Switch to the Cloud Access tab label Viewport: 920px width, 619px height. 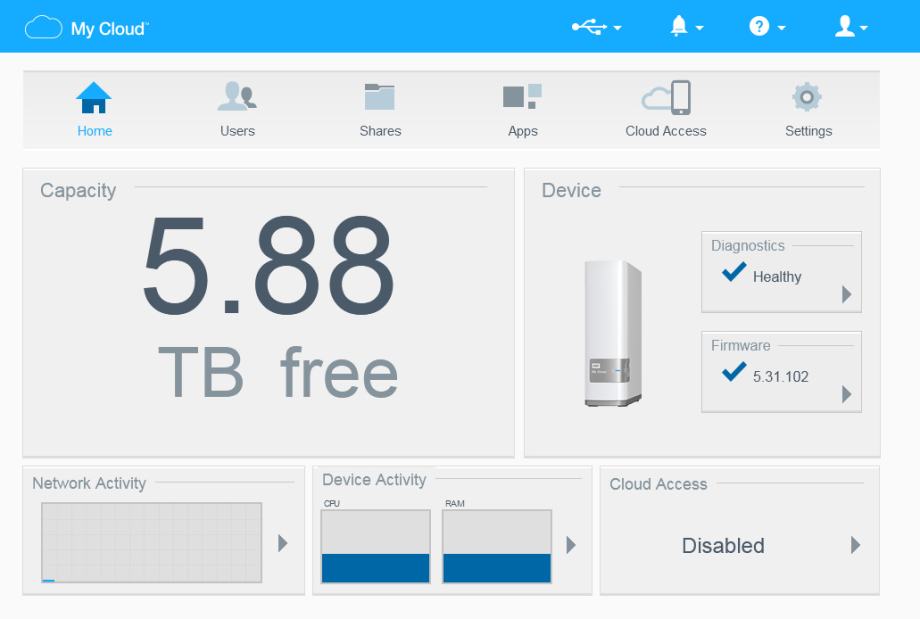click(x=666, y=131)
